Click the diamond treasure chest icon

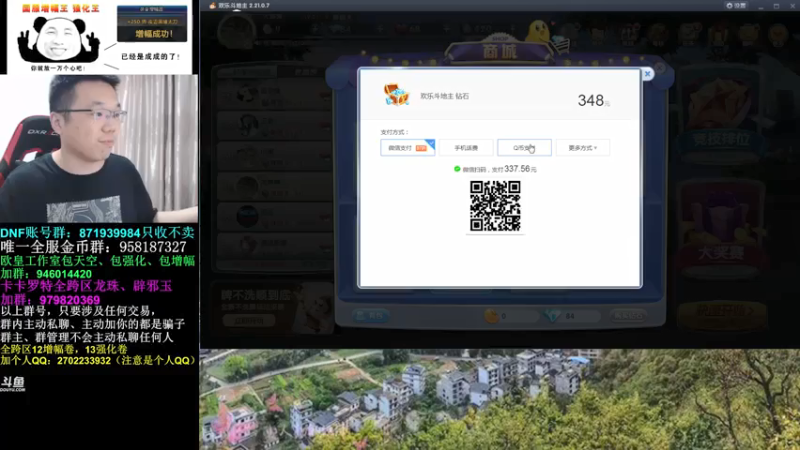coord(396,95)
